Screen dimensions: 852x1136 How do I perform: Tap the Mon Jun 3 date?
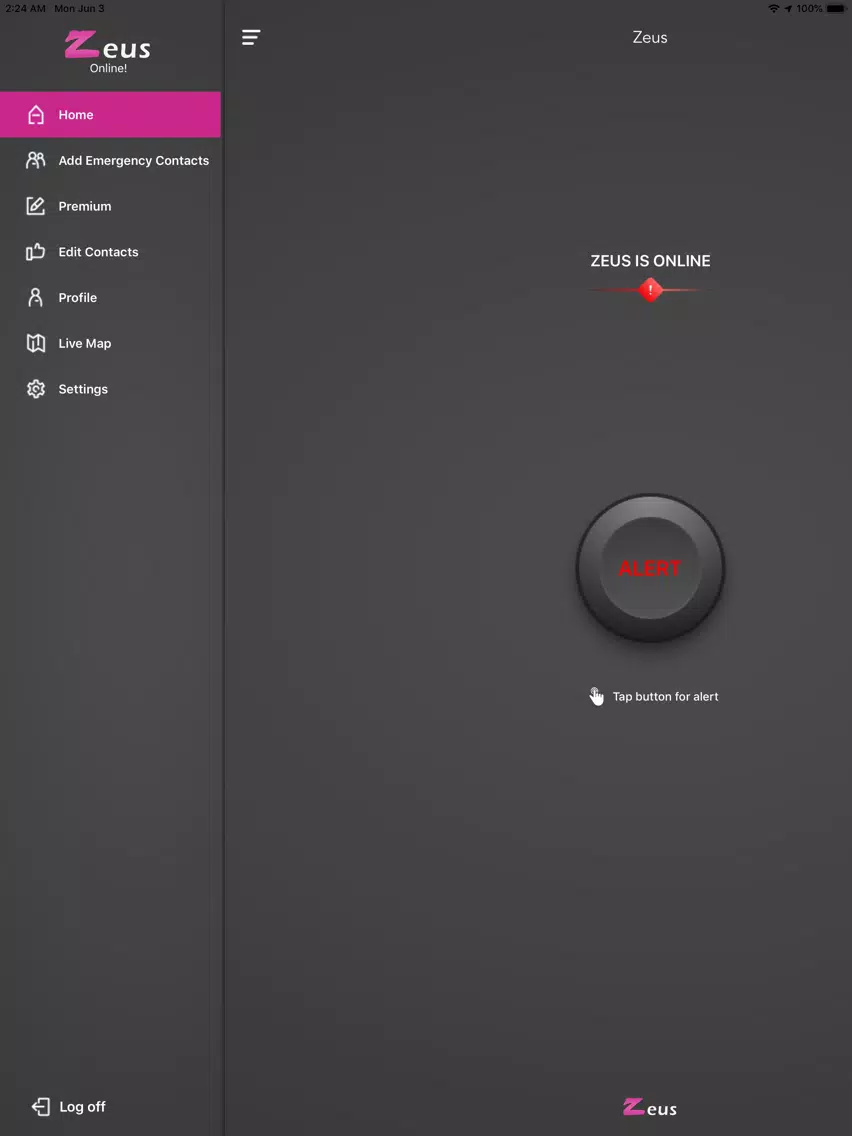click(x=79, y=9)
